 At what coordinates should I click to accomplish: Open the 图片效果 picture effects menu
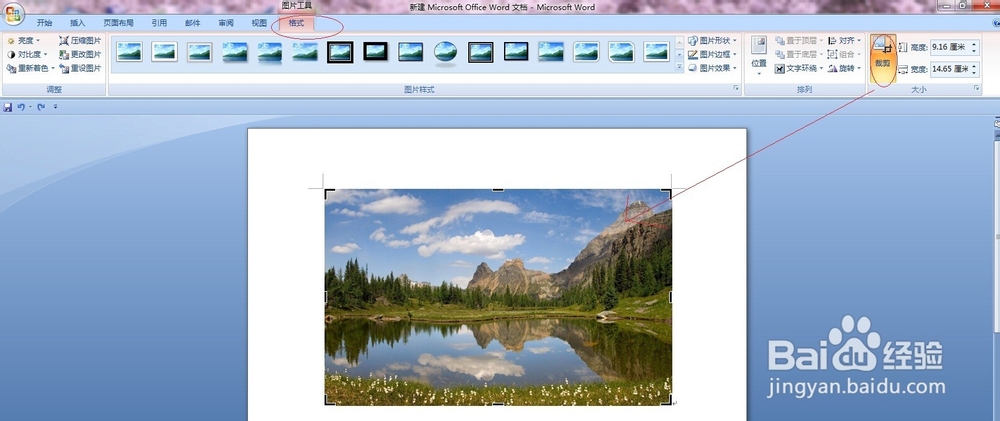tap(713, 68)
